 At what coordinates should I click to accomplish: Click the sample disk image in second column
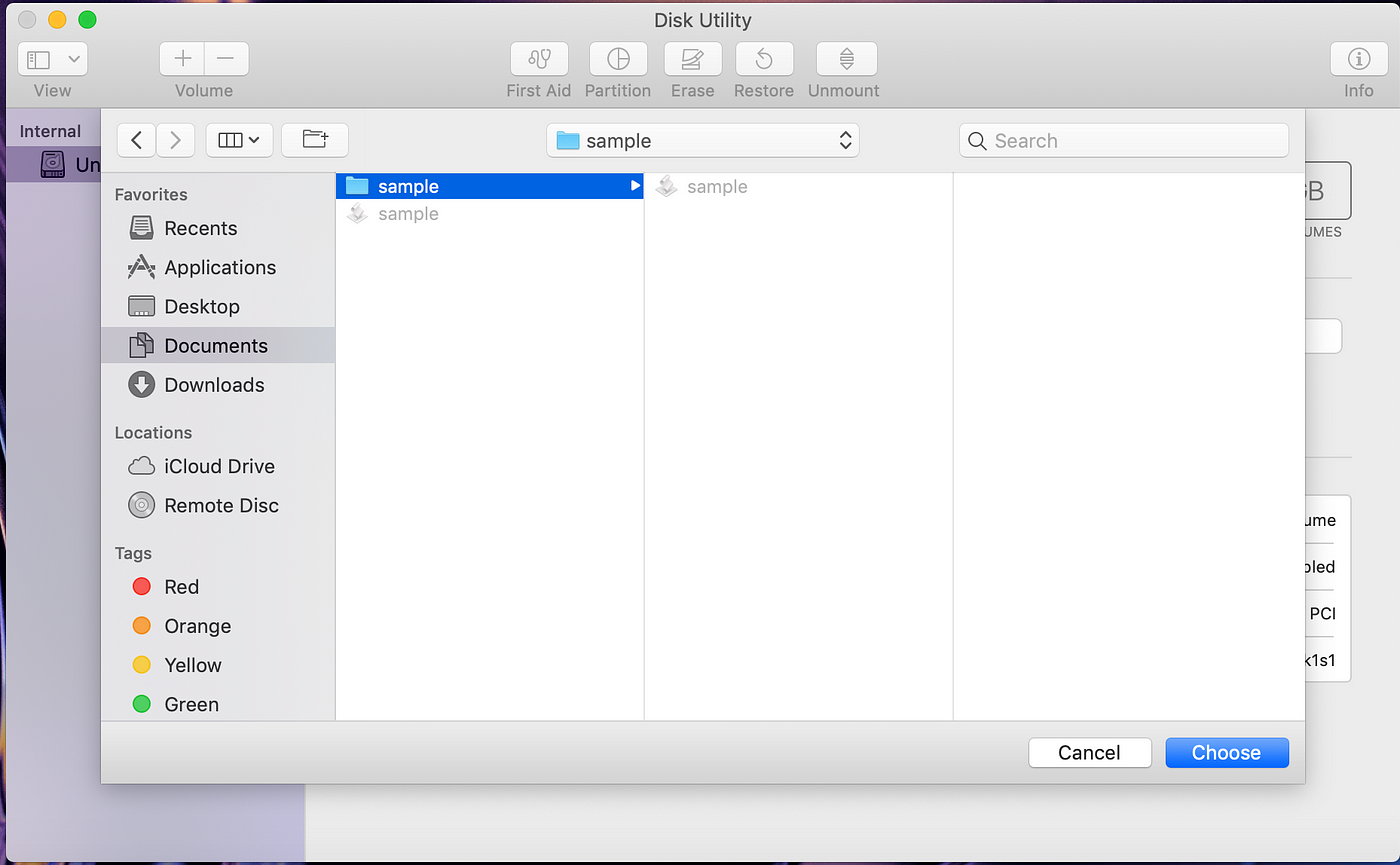798,186
